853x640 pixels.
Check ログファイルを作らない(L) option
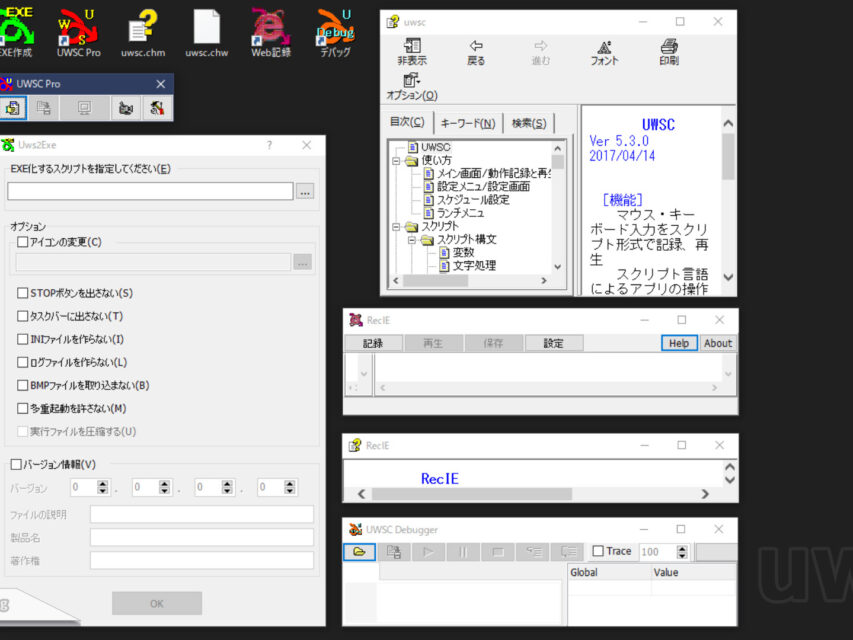[22, 362]
